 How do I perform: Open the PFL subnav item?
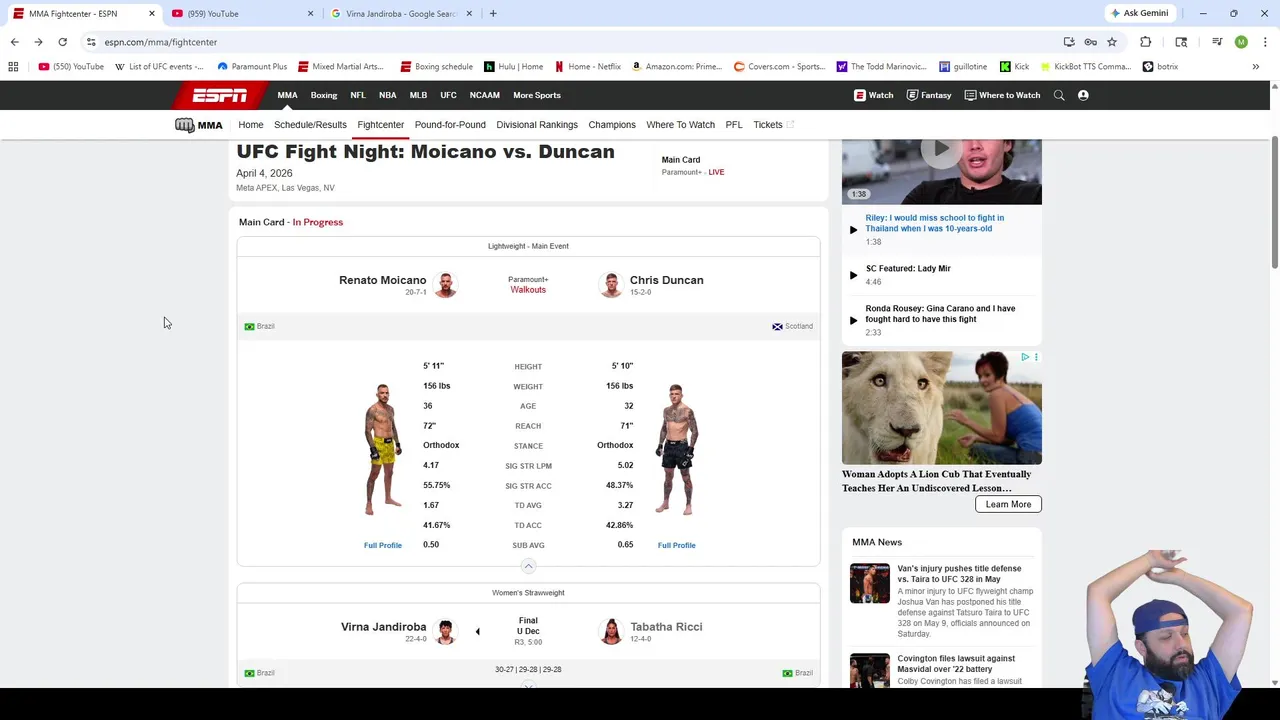coord(734,125)
